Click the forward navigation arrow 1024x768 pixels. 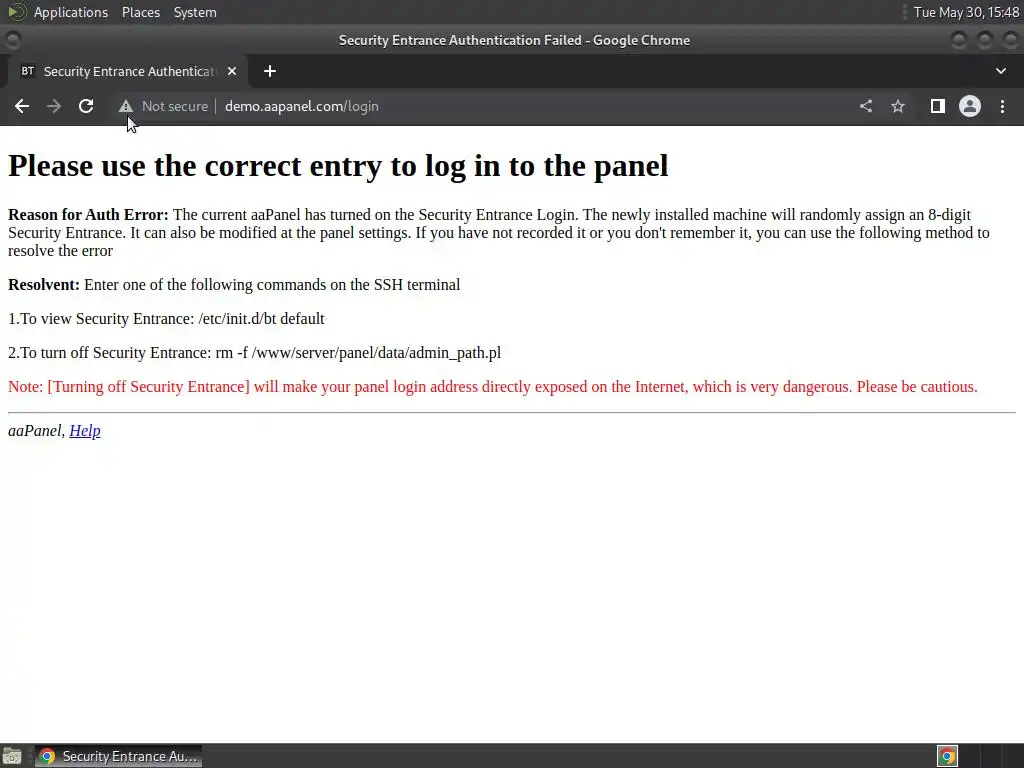54,106
